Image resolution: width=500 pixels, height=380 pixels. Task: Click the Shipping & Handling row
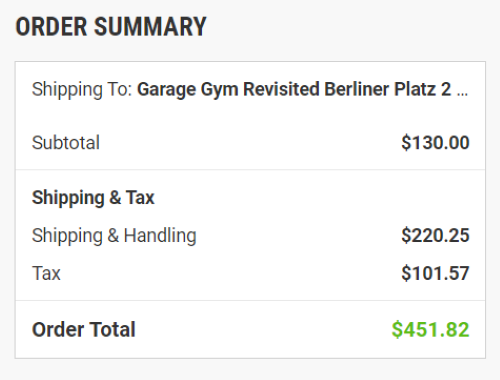point(250,236)
